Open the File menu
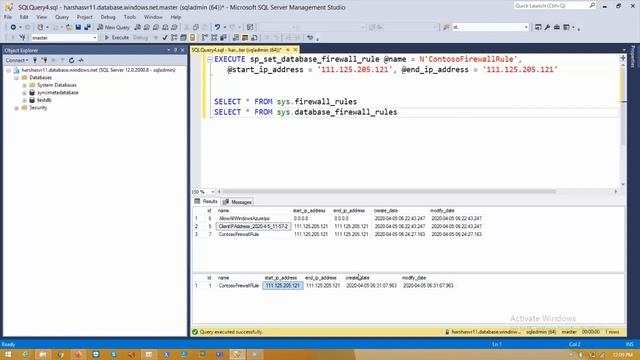This screenshot has width=640, height=360. point(8,17)
